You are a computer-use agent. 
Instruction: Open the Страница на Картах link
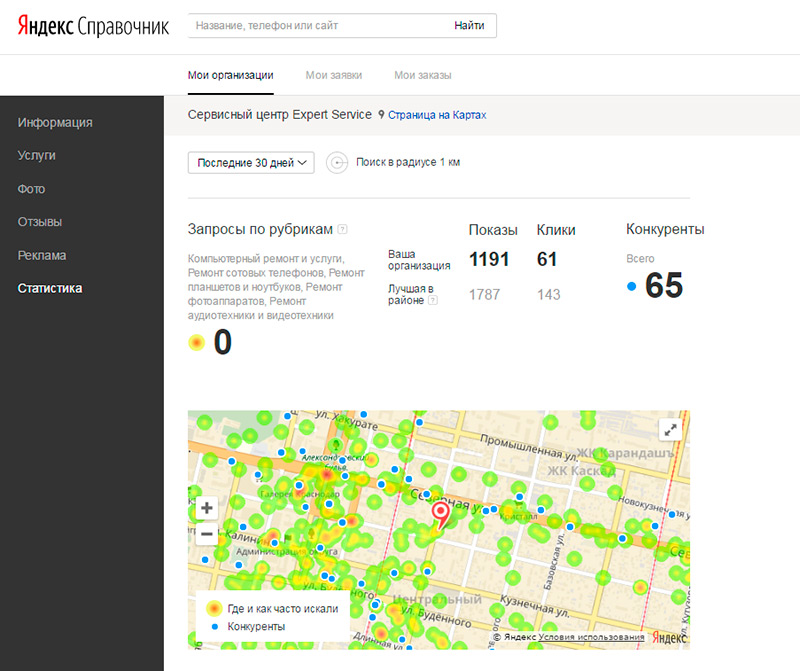[x=437, y=116]
